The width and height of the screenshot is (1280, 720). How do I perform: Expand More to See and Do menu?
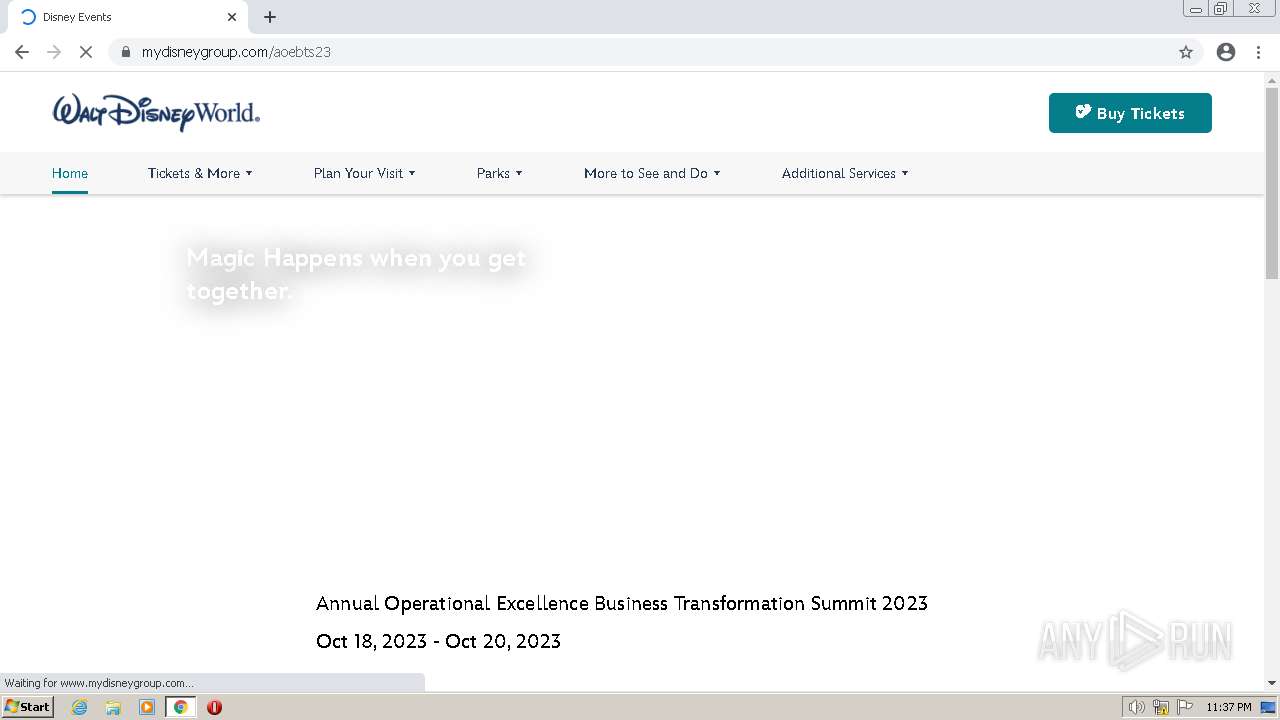(652, 173)
